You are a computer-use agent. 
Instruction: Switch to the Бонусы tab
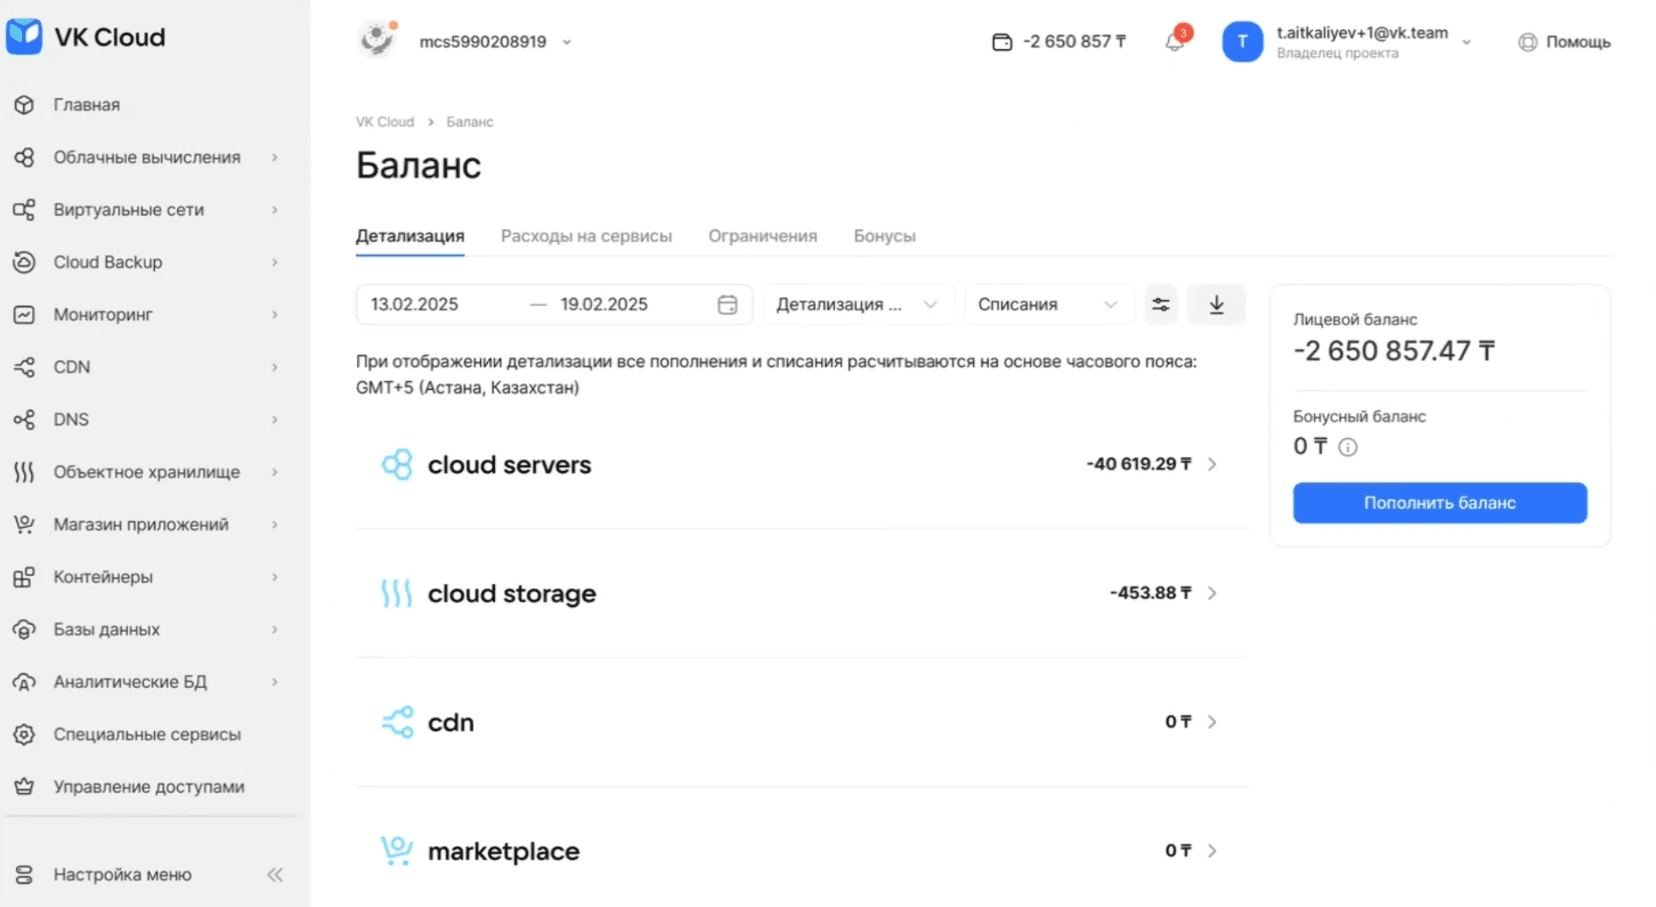tap(885, 236)
